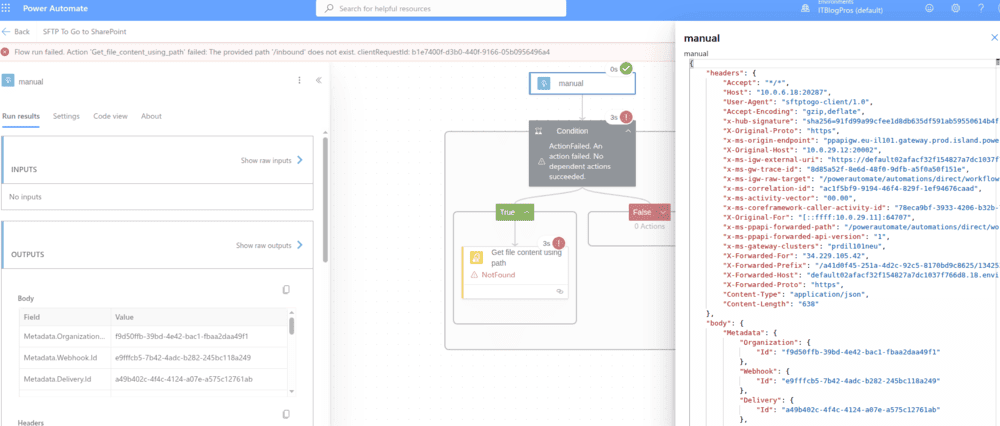1000x426 pixels.
Task: Click the manual trigger icon in left panel
Action: [x=8, y=81]
